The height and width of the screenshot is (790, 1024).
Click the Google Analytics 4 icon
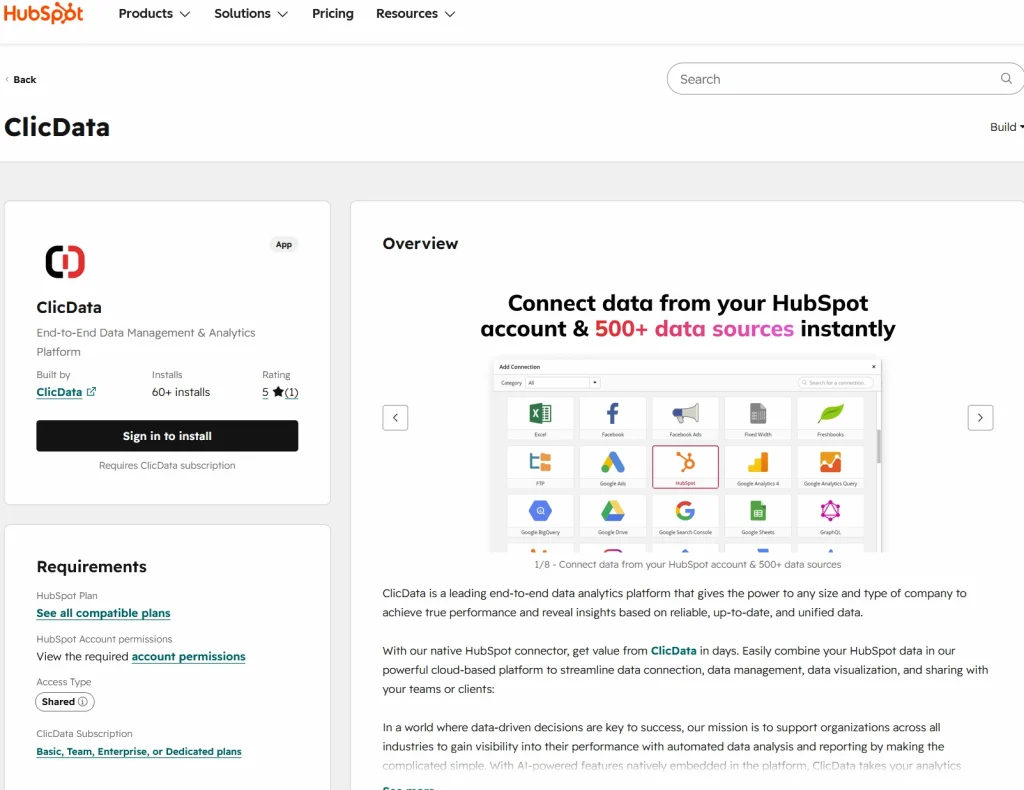coord(758,462)
